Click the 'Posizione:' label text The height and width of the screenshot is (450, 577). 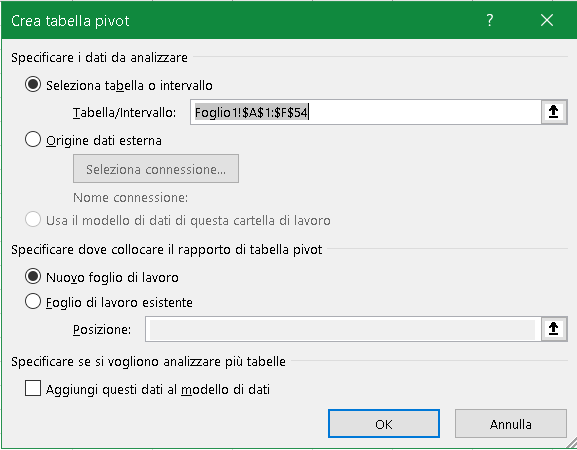point(102,330)
